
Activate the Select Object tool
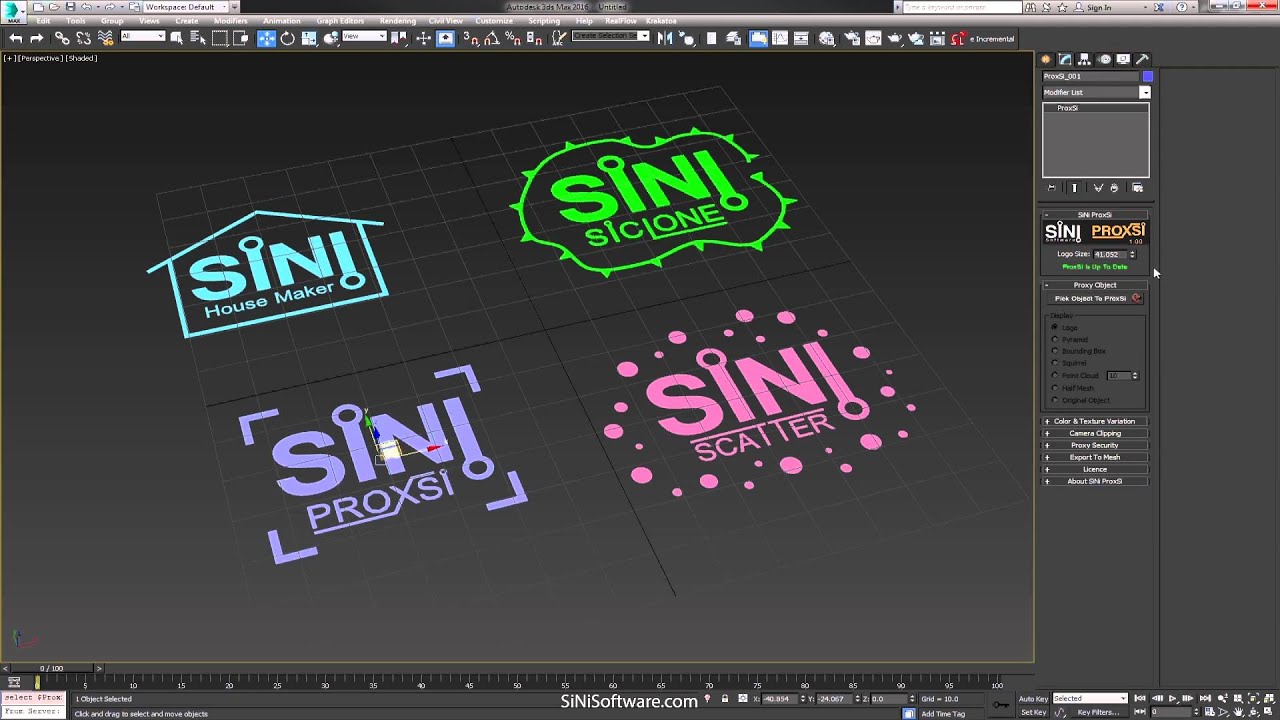point(177,38)
